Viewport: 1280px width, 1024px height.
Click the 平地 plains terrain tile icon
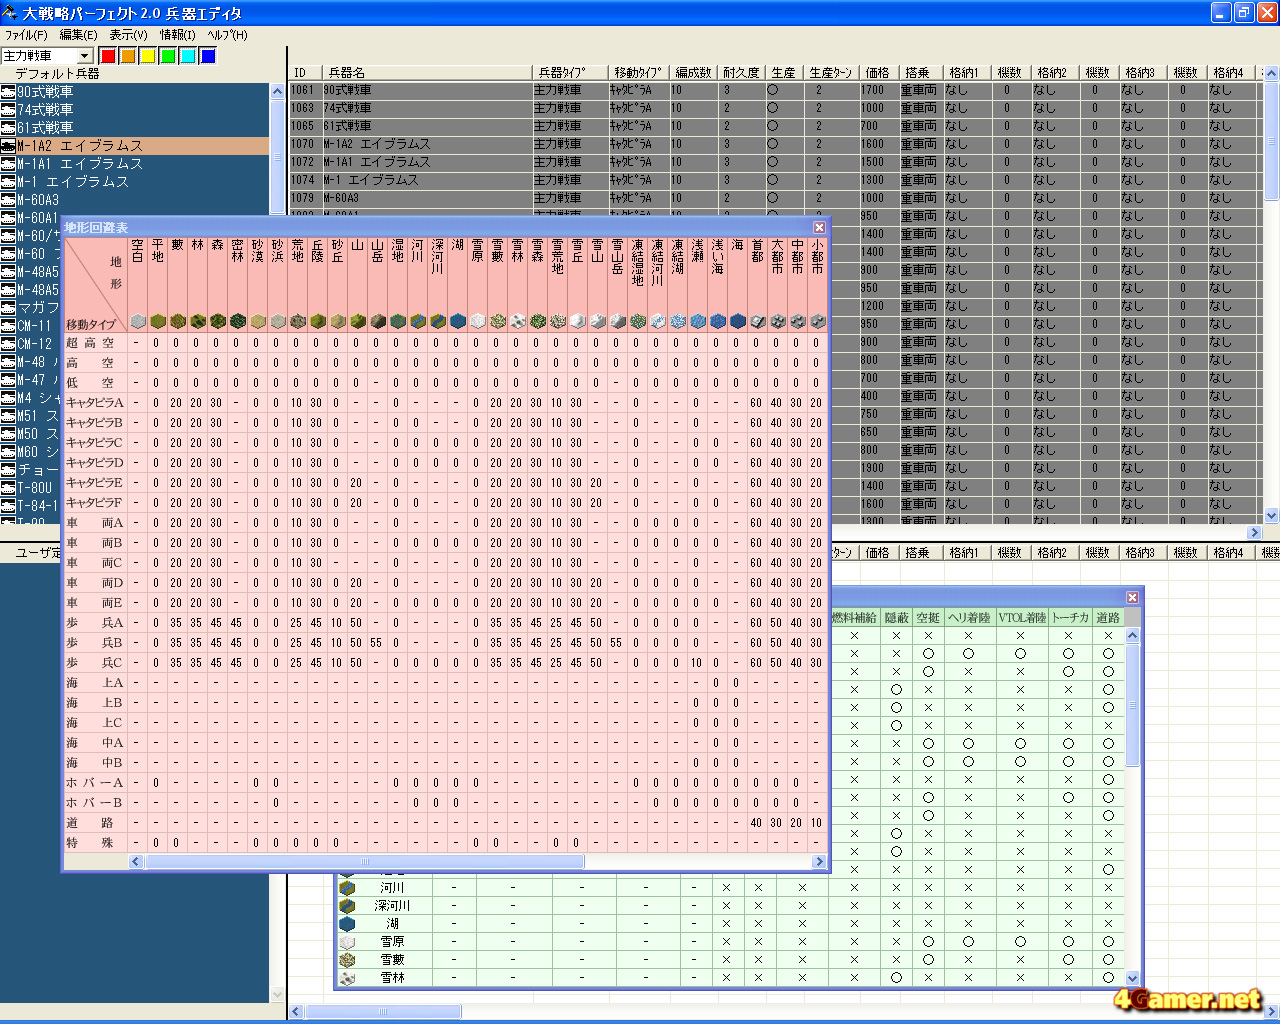[157, 321]
